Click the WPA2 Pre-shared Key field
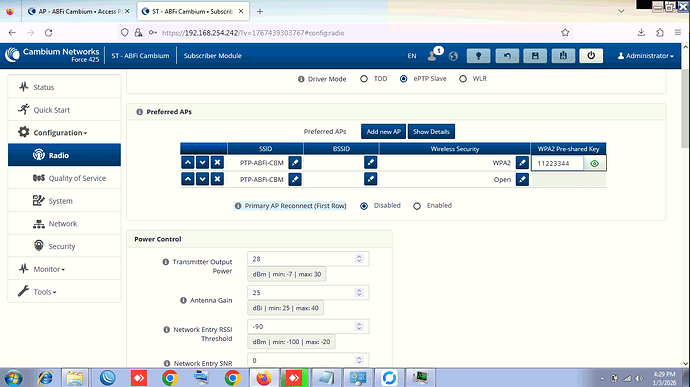Viewport: 690px width, 387px height. tap(558, 163)
